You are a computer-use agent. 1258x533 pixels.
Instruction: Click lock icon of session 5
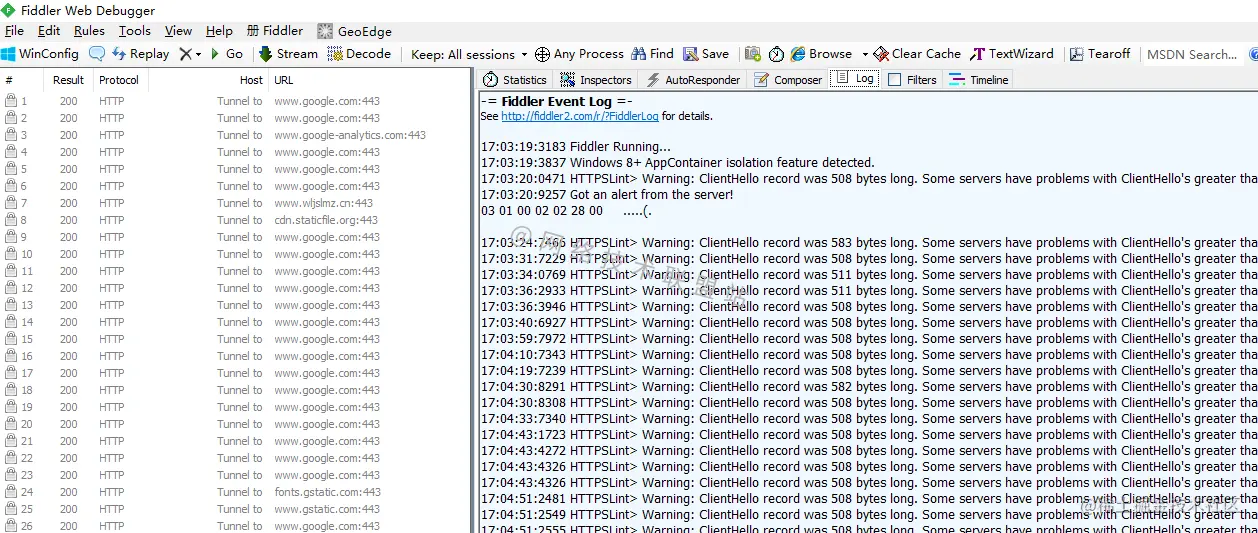pyautogui.click(x=11, y=169)
